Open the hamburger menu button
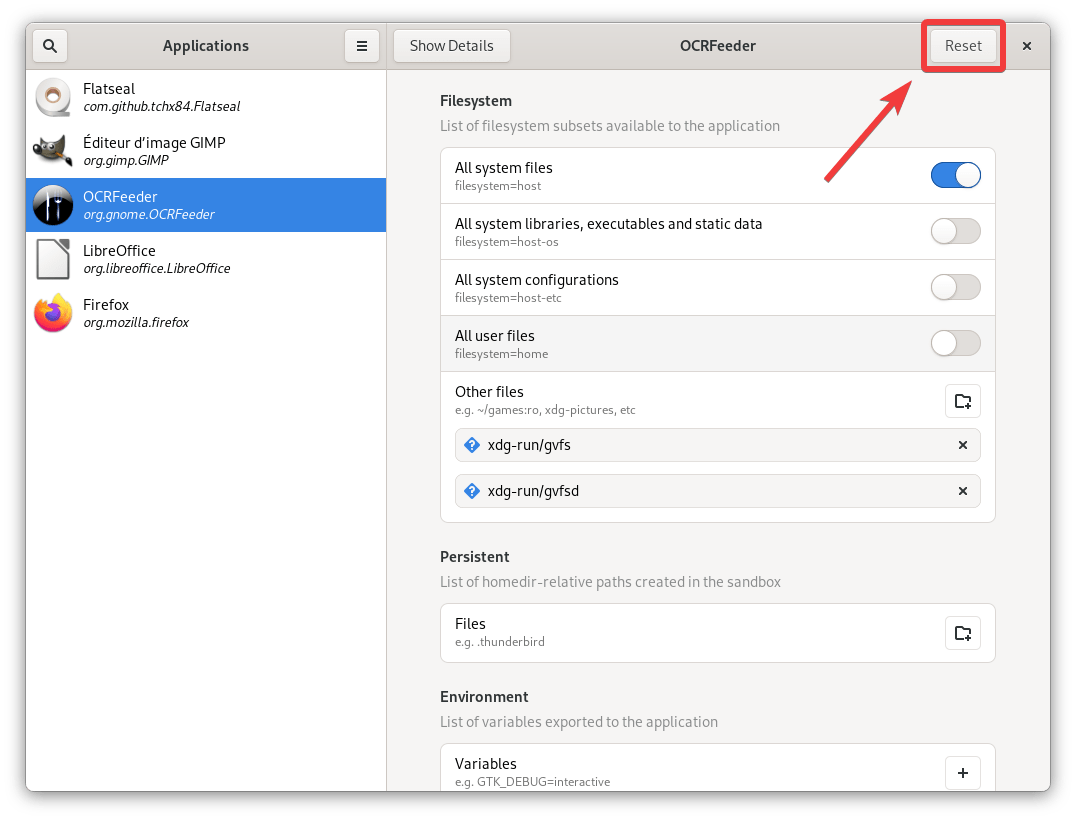 click(x=361, y=46)
